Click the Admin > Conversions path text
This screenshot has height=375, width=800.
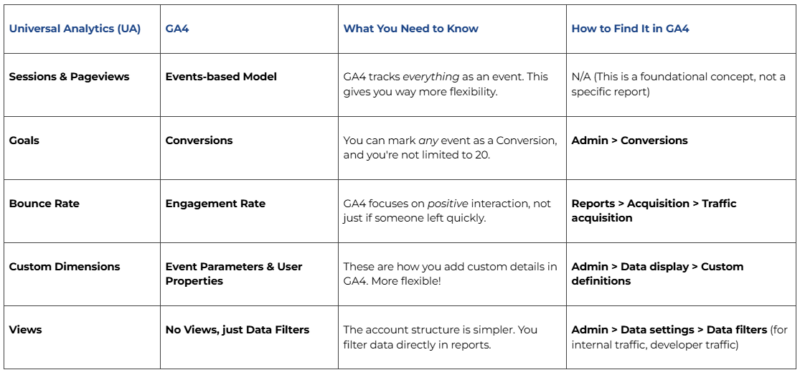630,140
